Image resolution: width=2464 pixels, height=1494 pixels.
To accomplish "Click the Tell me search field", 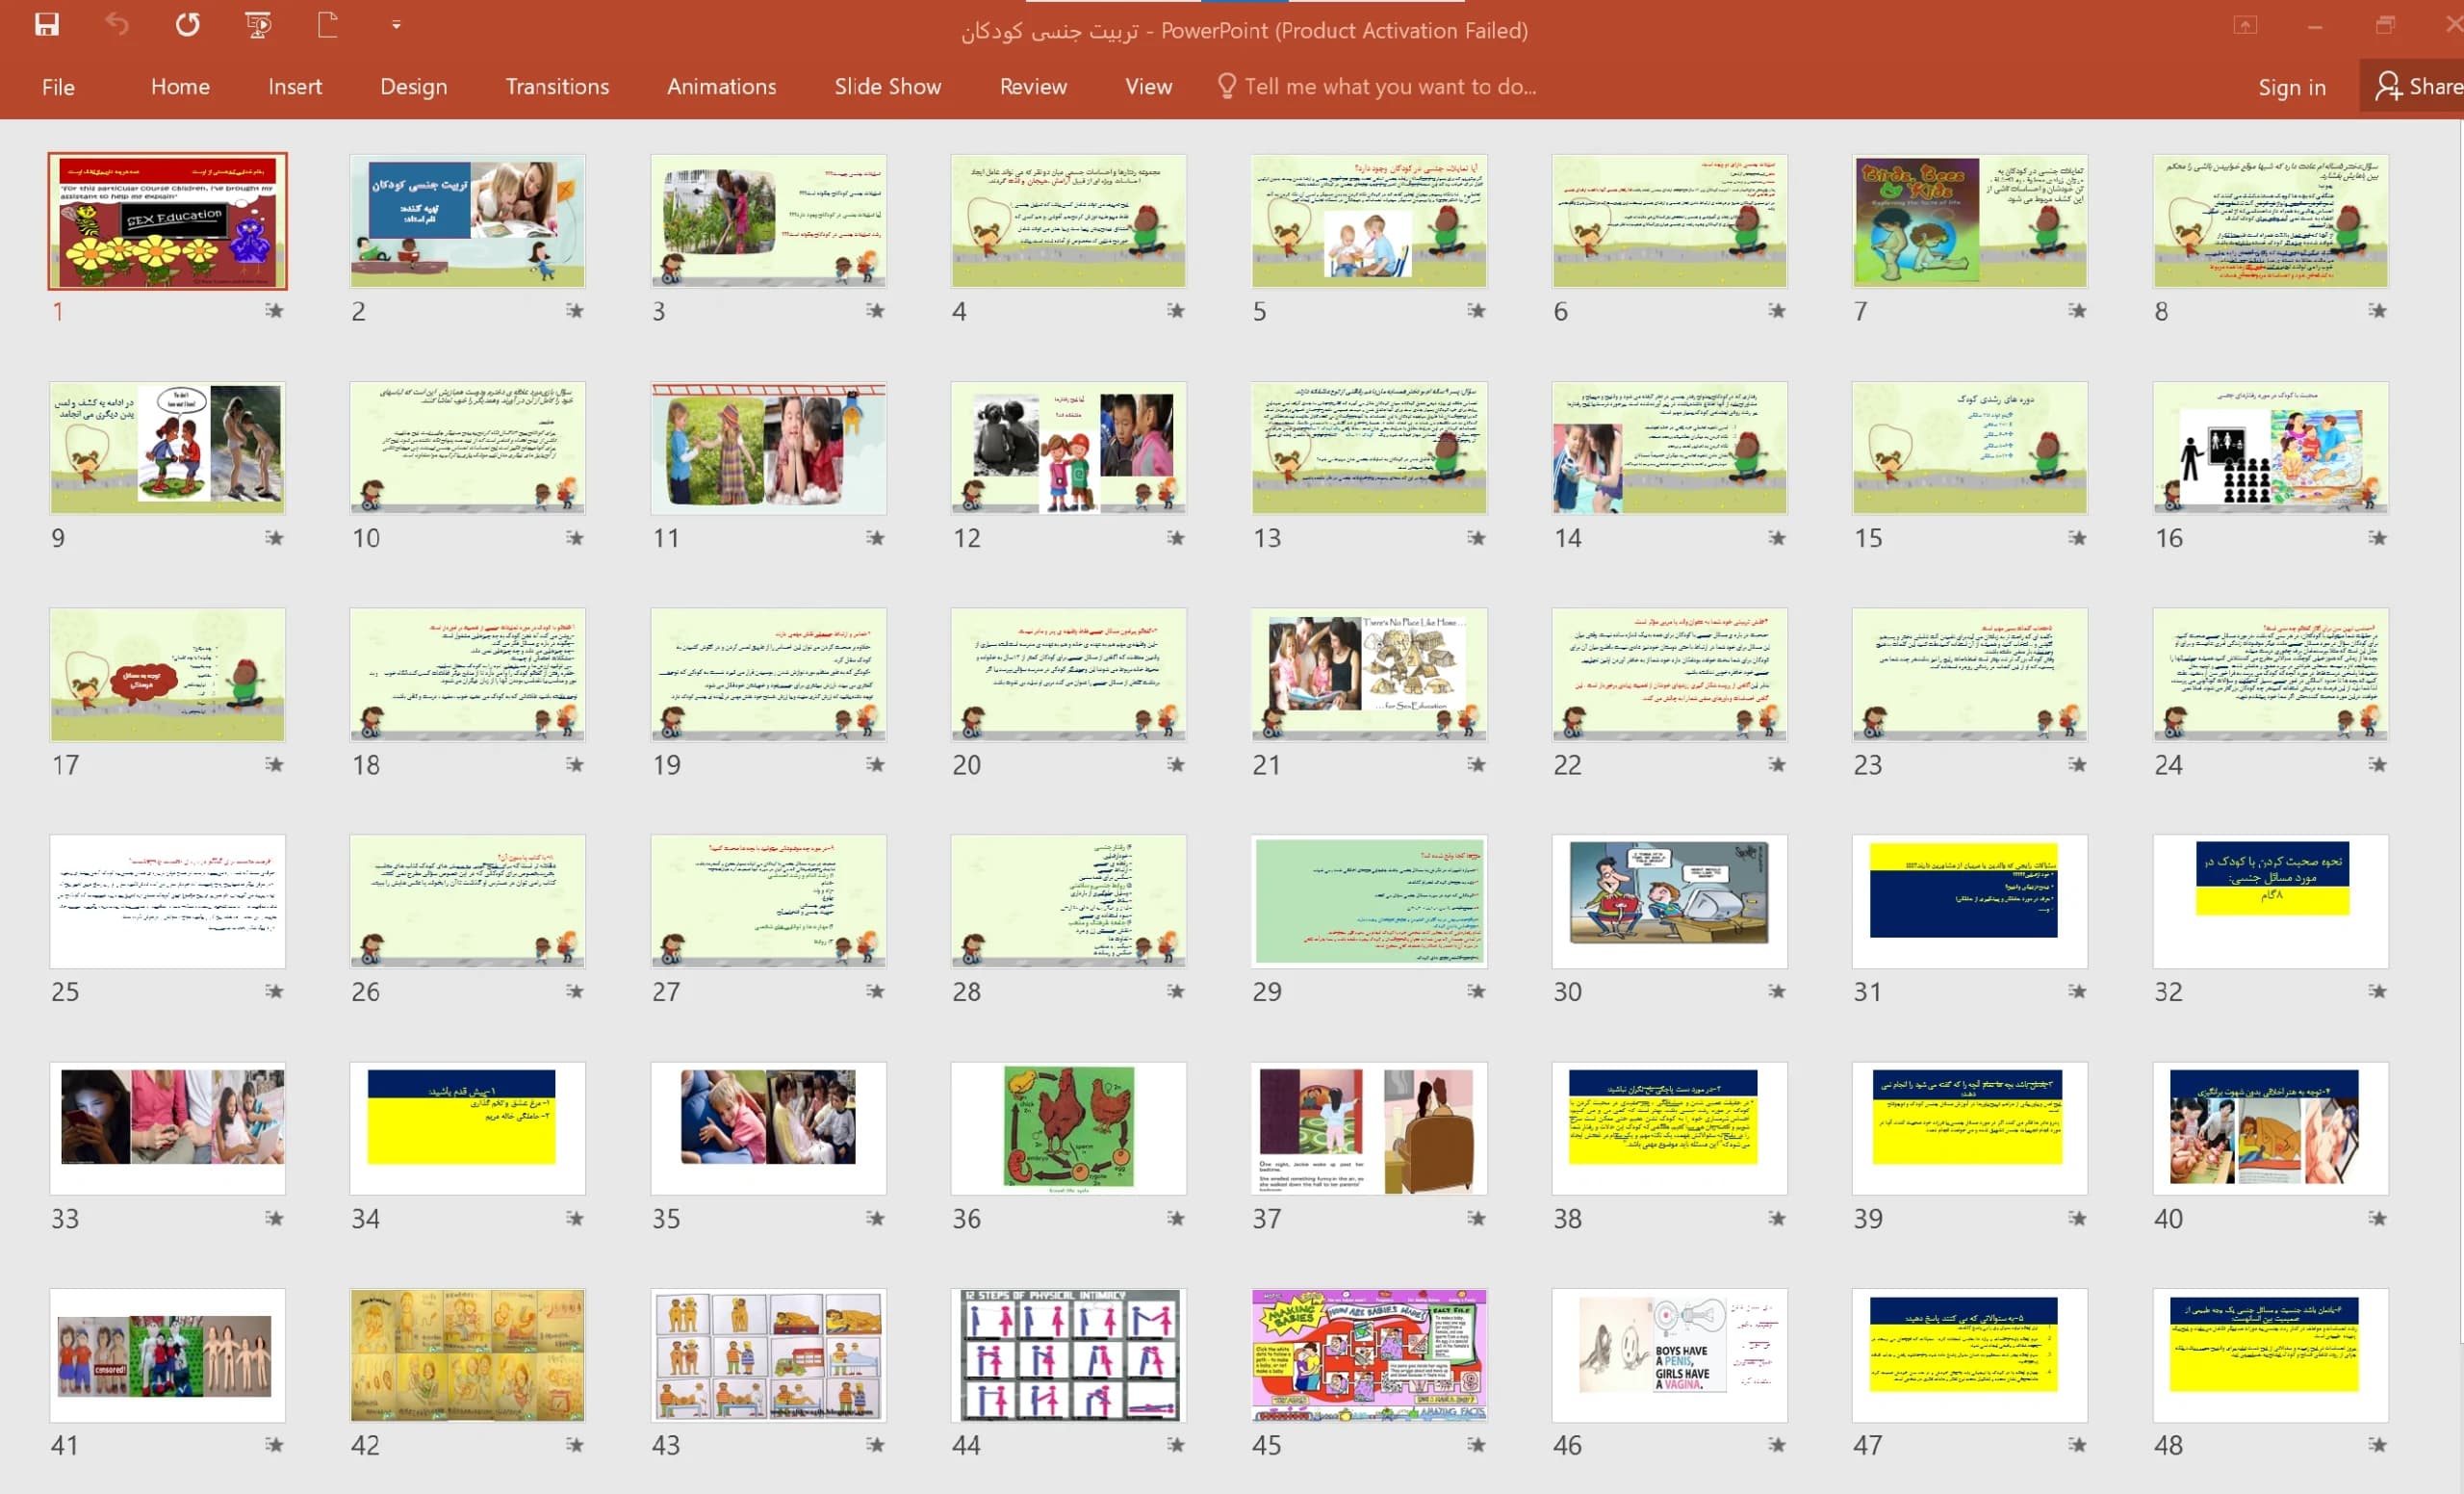I will (1390, 87).
